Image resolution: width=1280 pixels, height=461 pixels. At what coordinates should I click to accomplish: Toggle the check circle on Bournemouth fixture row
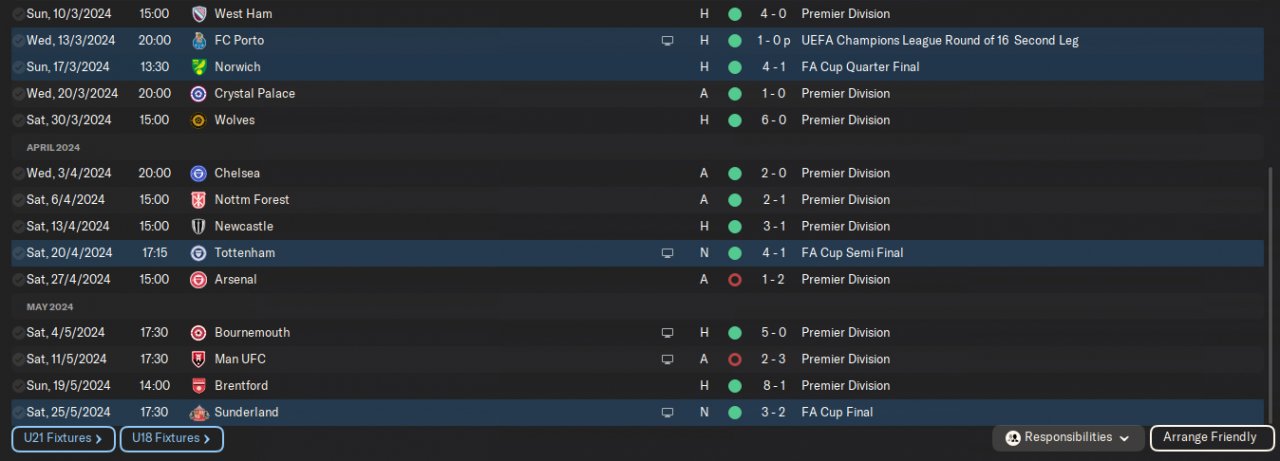point(18,332)
